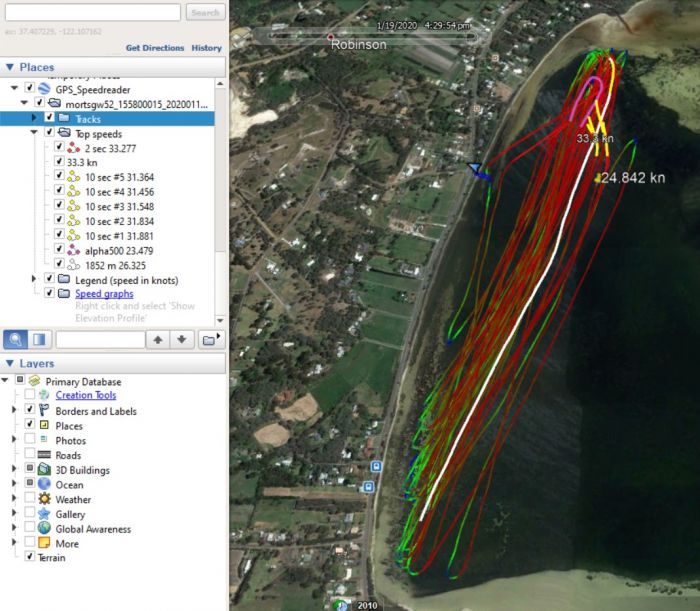Image resolution: width=700 pixels, height=611 pixels.
Task: Click the Places filter text field
Action: tap(100, 340)
